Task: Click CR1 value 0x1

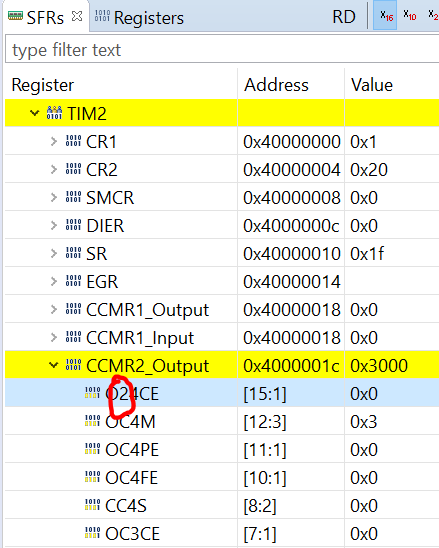Action: point(364,142)
